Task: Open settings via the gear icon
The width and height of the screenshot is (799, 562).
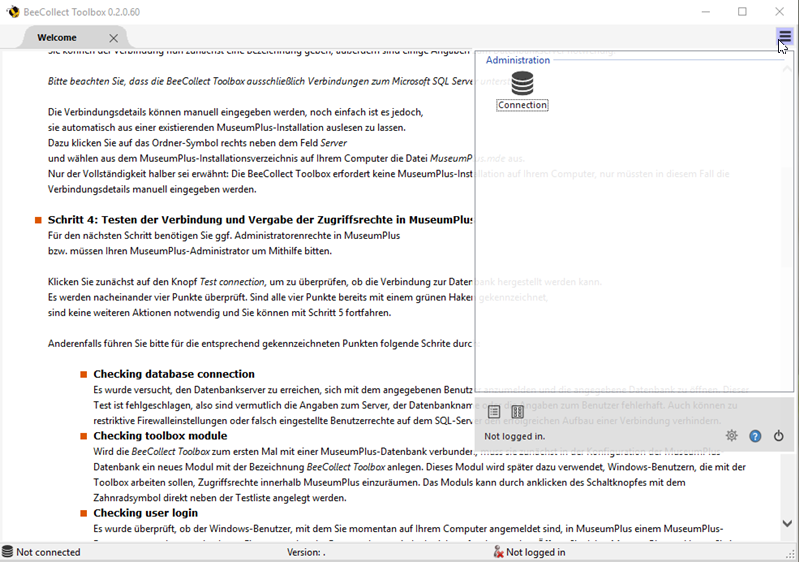Action: 731,436
